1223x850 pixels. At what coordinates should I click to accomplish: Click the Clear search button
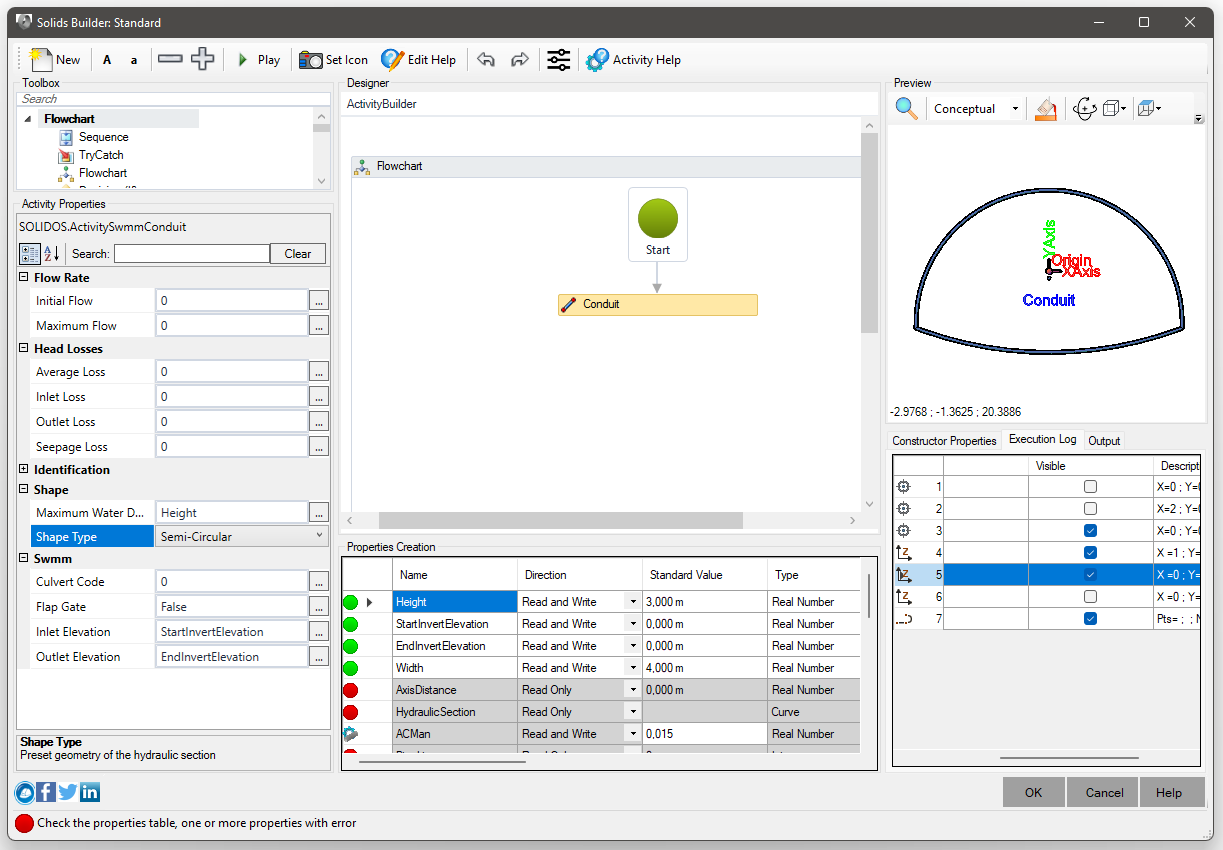click(x=298, y=254)
